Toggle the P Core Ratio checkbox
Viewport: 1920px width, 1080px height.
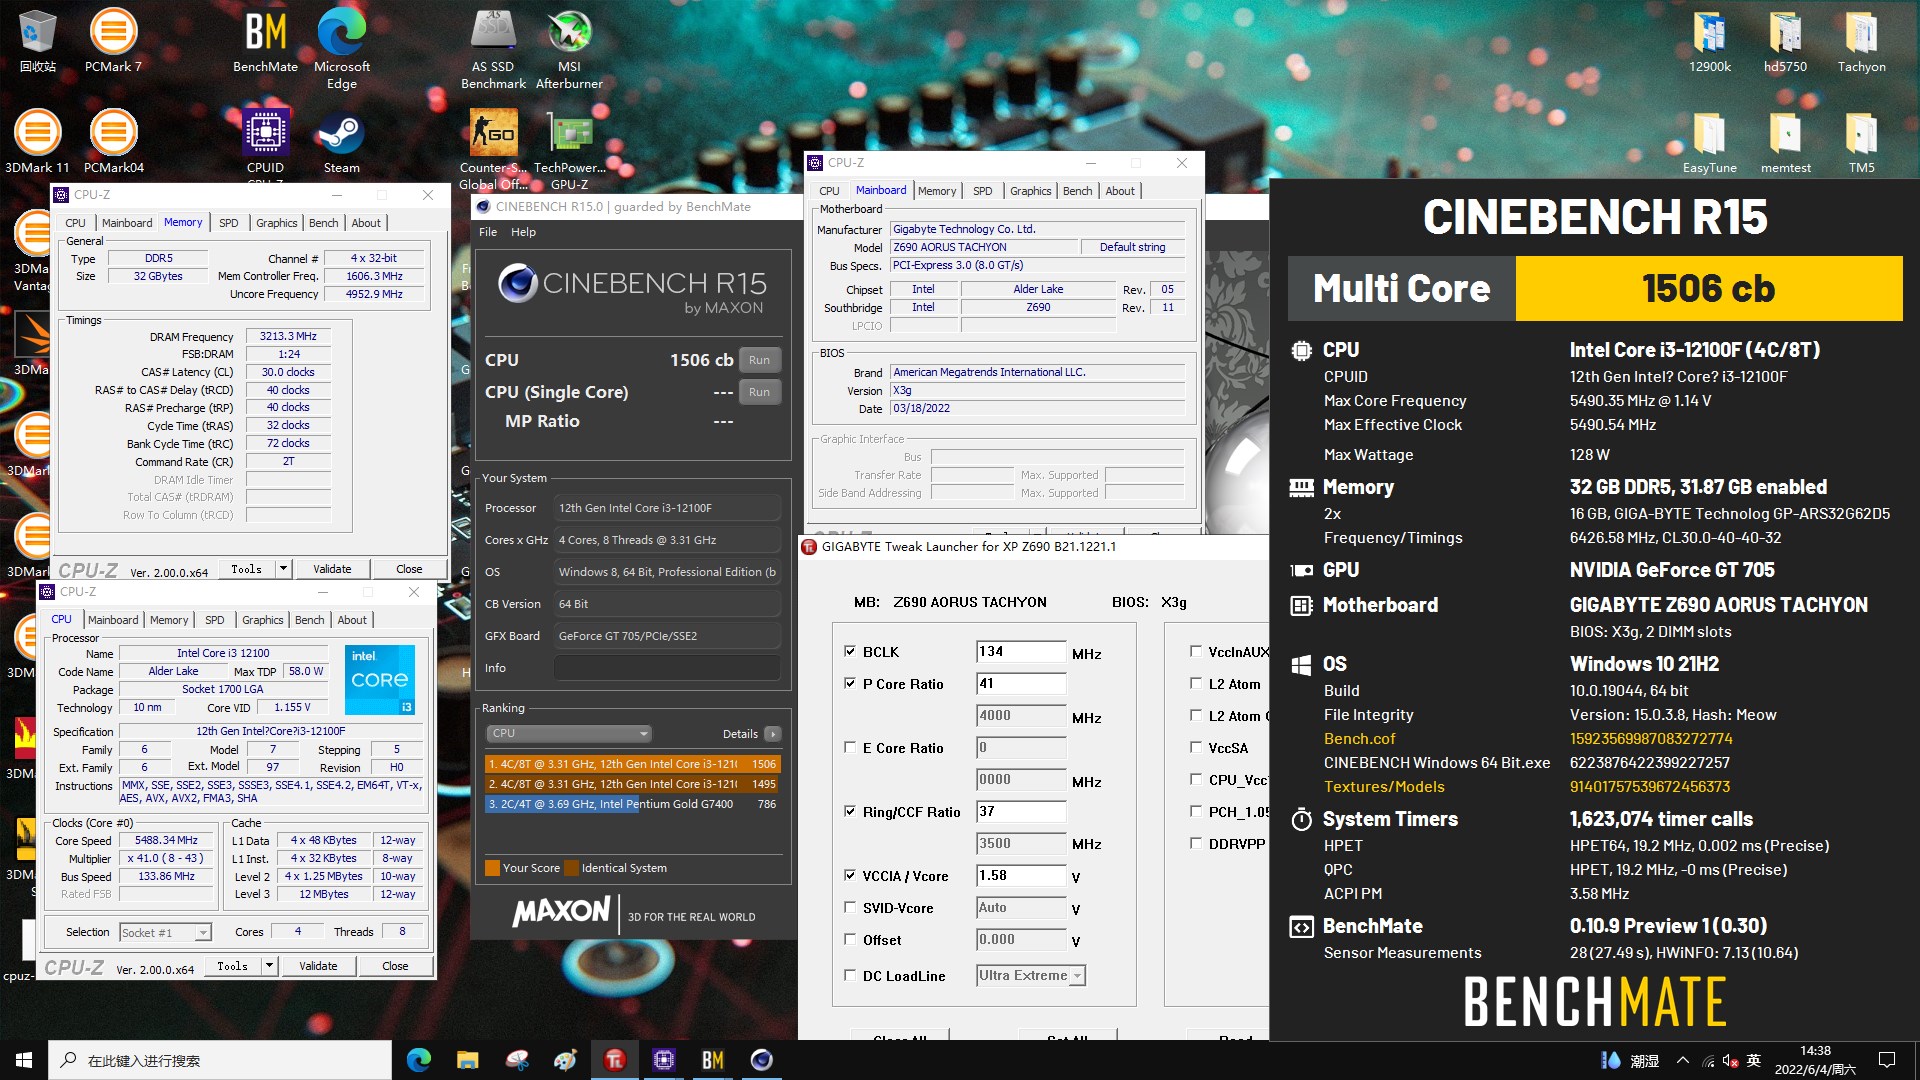pyautogui.click(x=850, y=683)
